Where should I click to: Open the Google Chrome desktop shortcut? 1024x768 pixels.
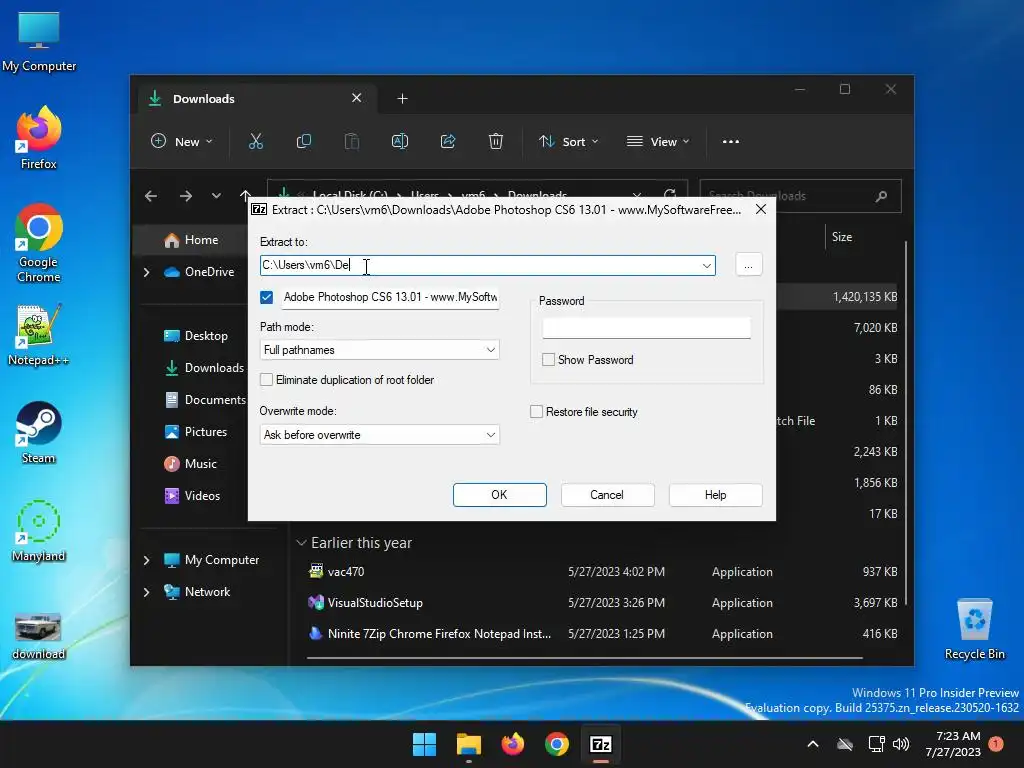(x=39, y=243)
